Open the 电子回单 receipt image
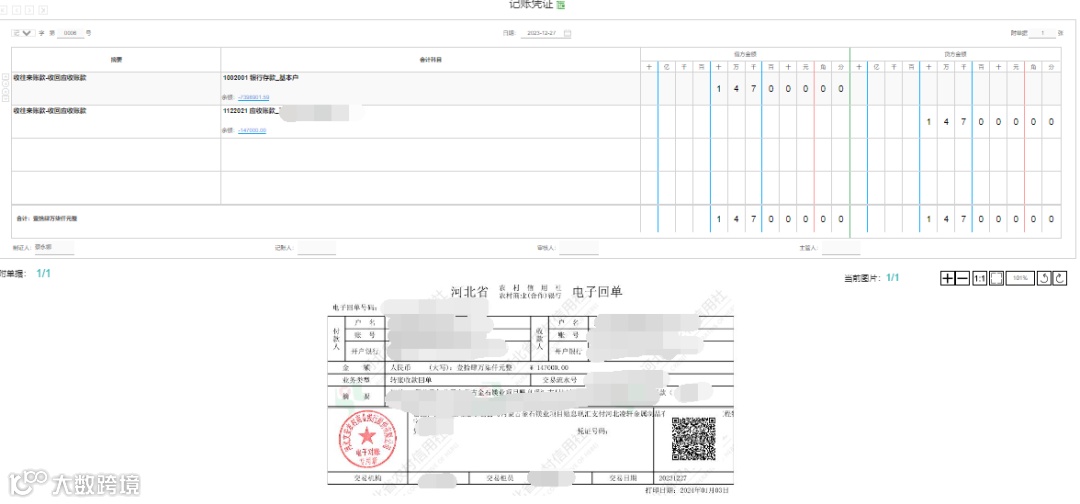Image resolution: width=1080 pixels, height=504 pixels. pos(530,389)
